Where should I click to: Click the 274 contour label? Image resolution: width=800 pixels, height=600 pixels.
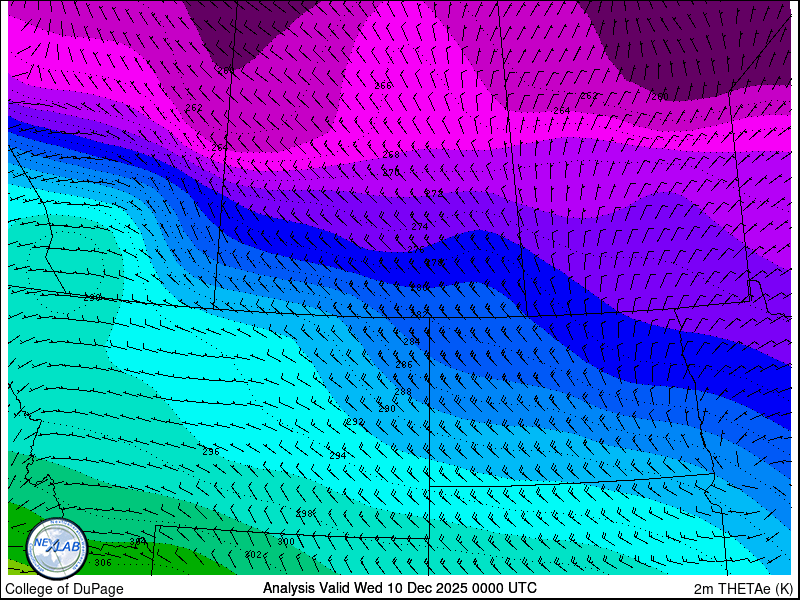420,227
